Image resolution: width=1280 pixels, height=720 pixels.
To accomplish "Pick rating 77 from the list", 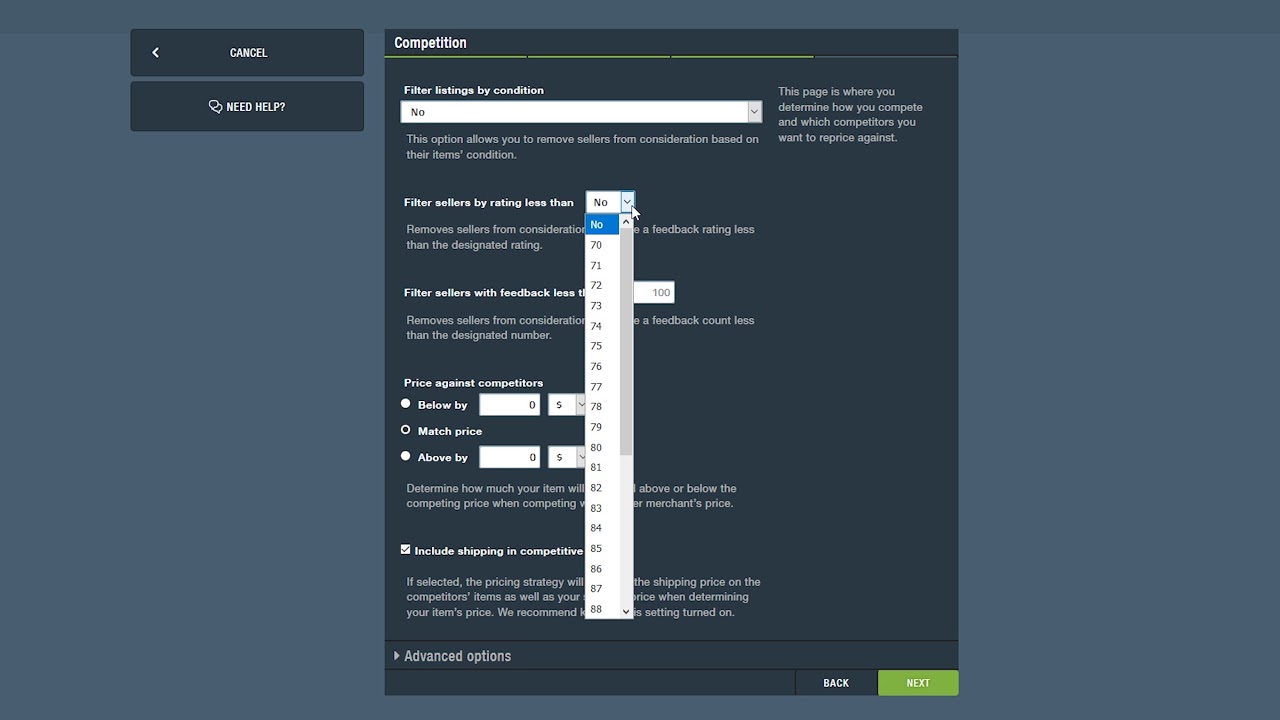I will pyautogui.click(x=603, y=387).
